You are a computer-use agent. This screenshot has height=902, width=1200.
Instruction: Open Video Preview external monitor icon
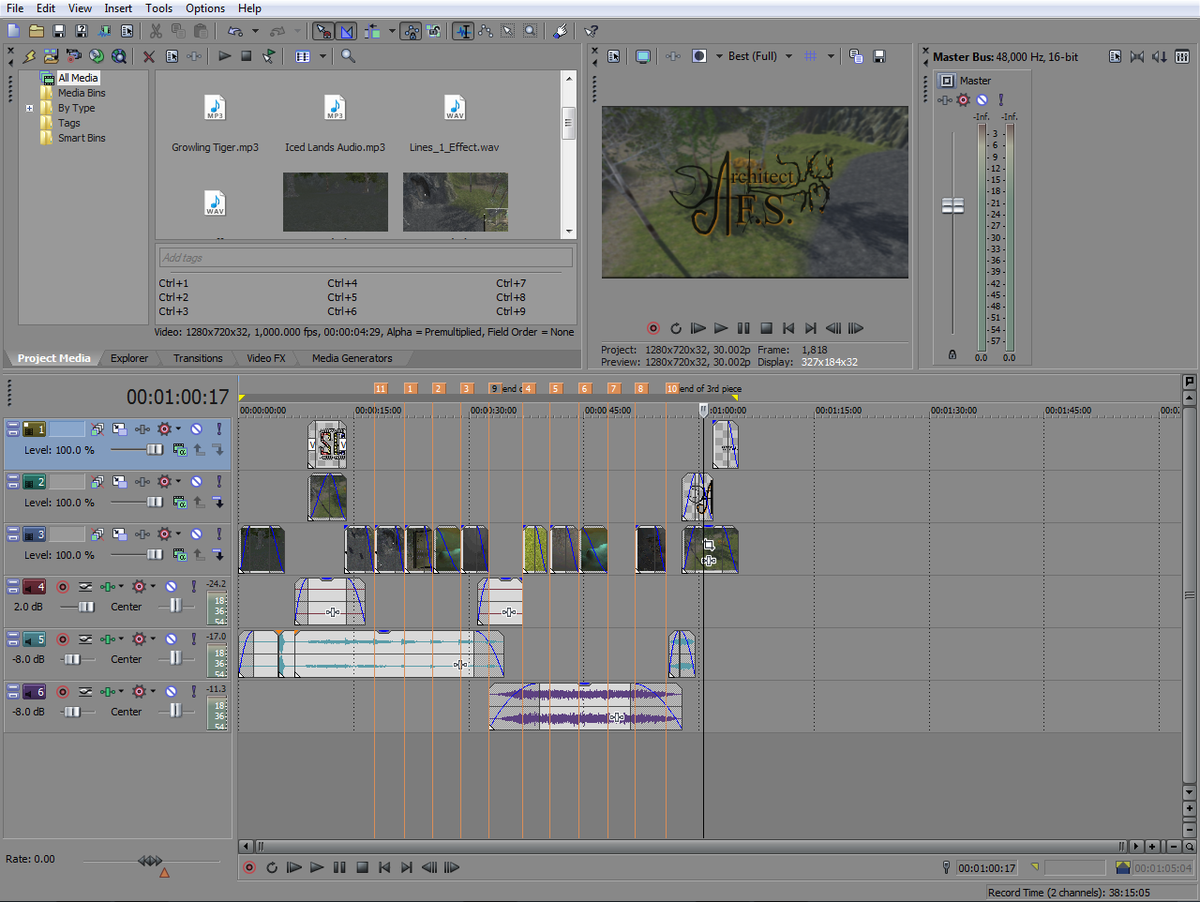click(643, 56)
